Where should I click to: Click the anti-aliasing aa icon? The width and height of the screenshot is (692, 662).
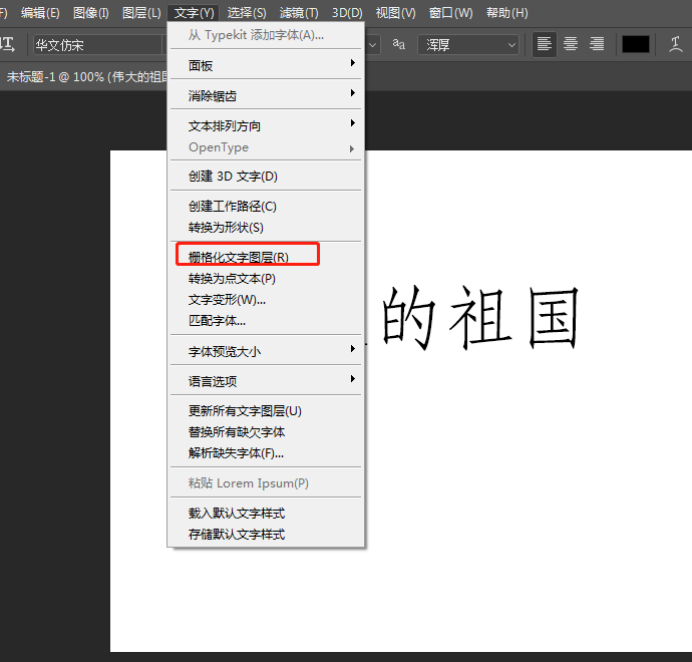(399, 44)
